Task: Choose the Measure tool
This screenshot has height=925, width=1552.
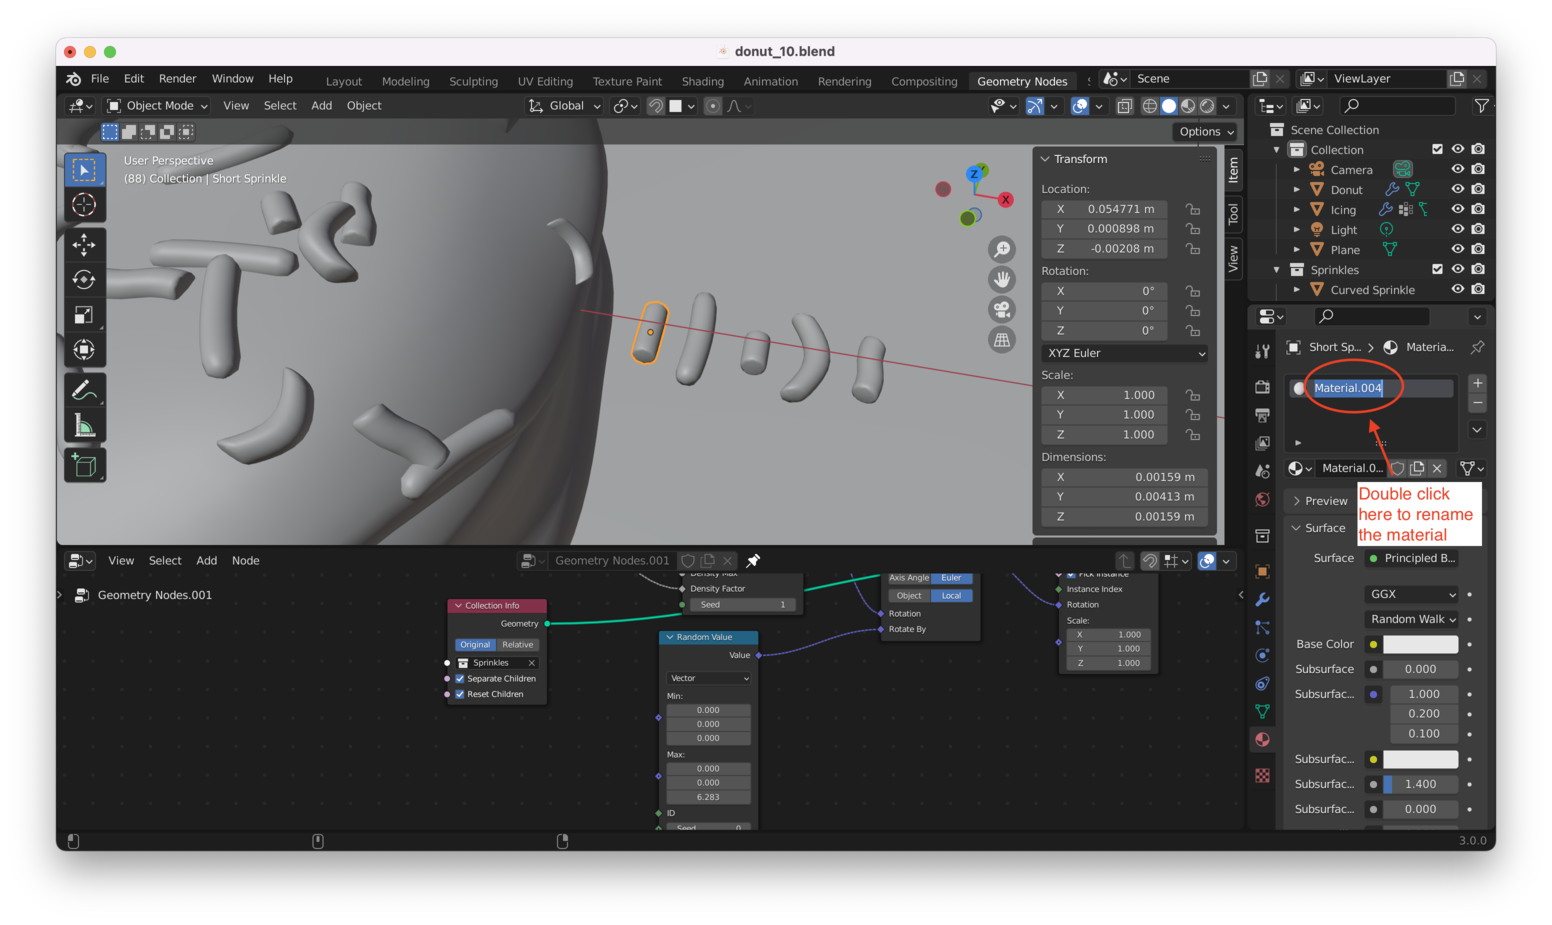Action: [84, 427]
